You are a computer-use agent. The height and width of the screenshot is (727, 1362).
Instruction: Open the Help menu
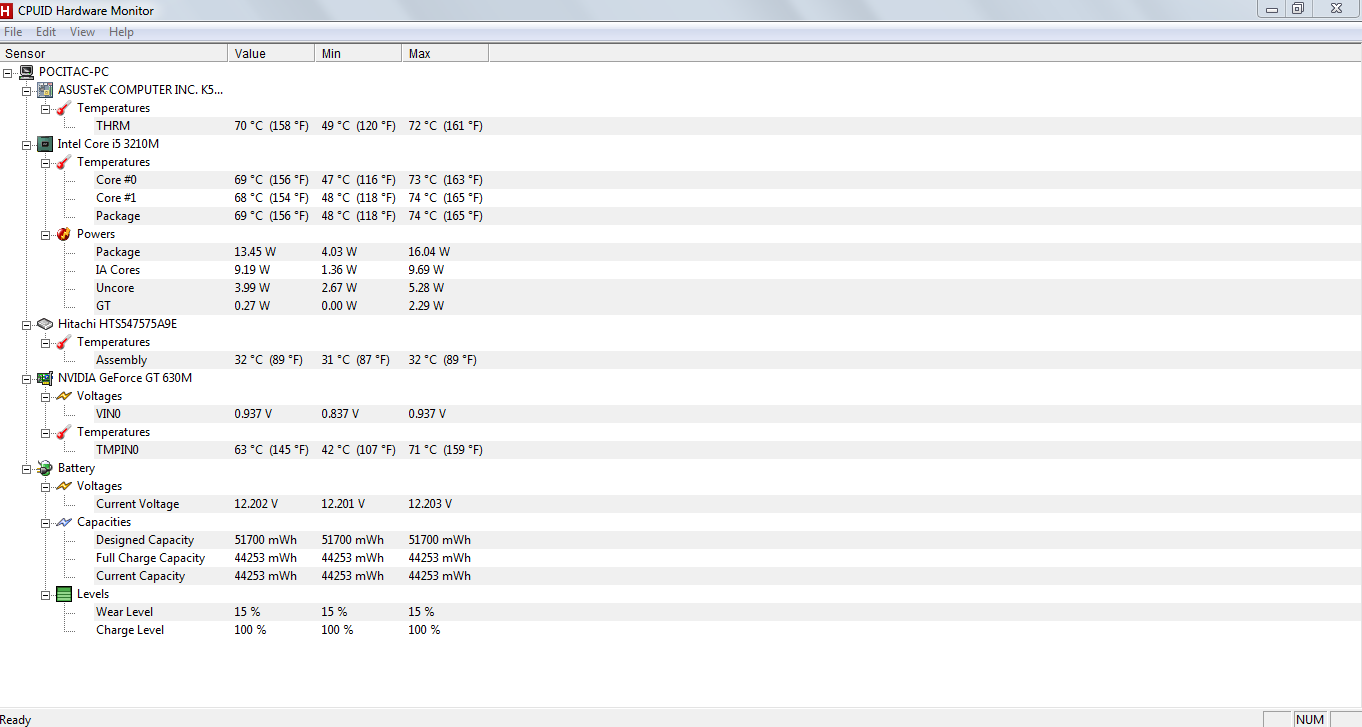(121, 32)
